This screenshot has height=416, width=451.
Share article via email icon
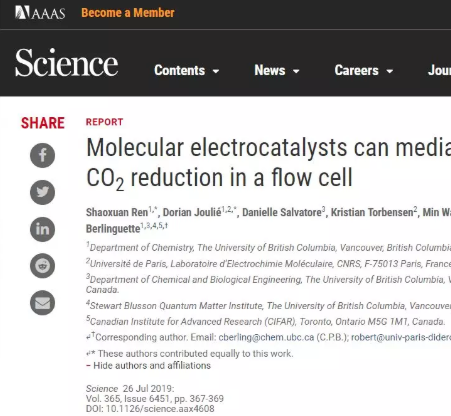tap(42, 303)
